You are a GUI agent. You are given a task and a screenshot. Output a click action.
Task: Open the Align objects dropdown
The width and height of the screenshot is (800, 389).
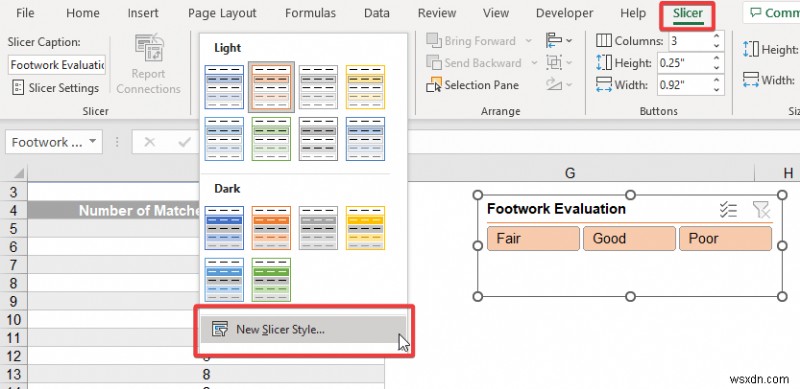[559, 40]
